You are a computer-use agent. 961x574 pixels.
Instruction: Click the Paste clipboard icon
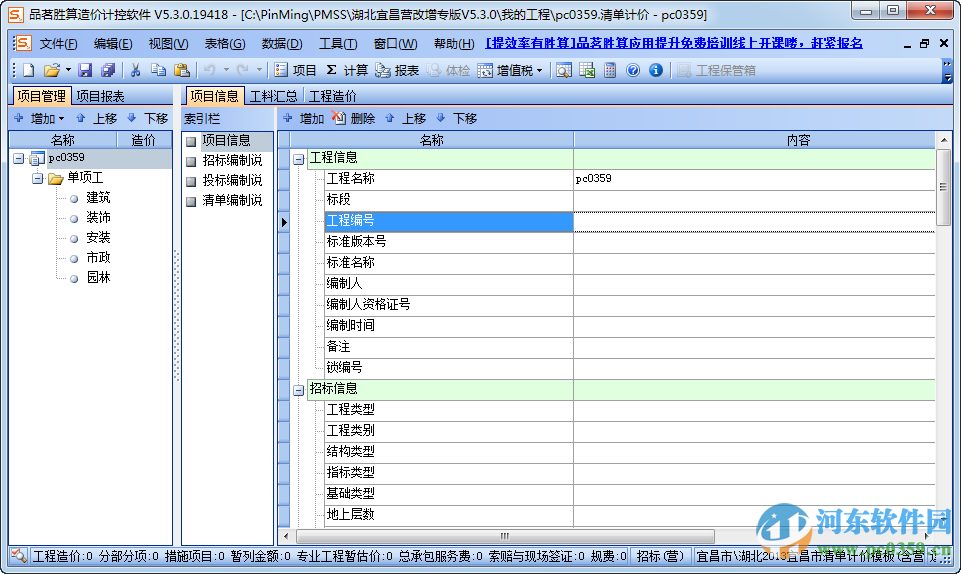click(x=181, y=70)
